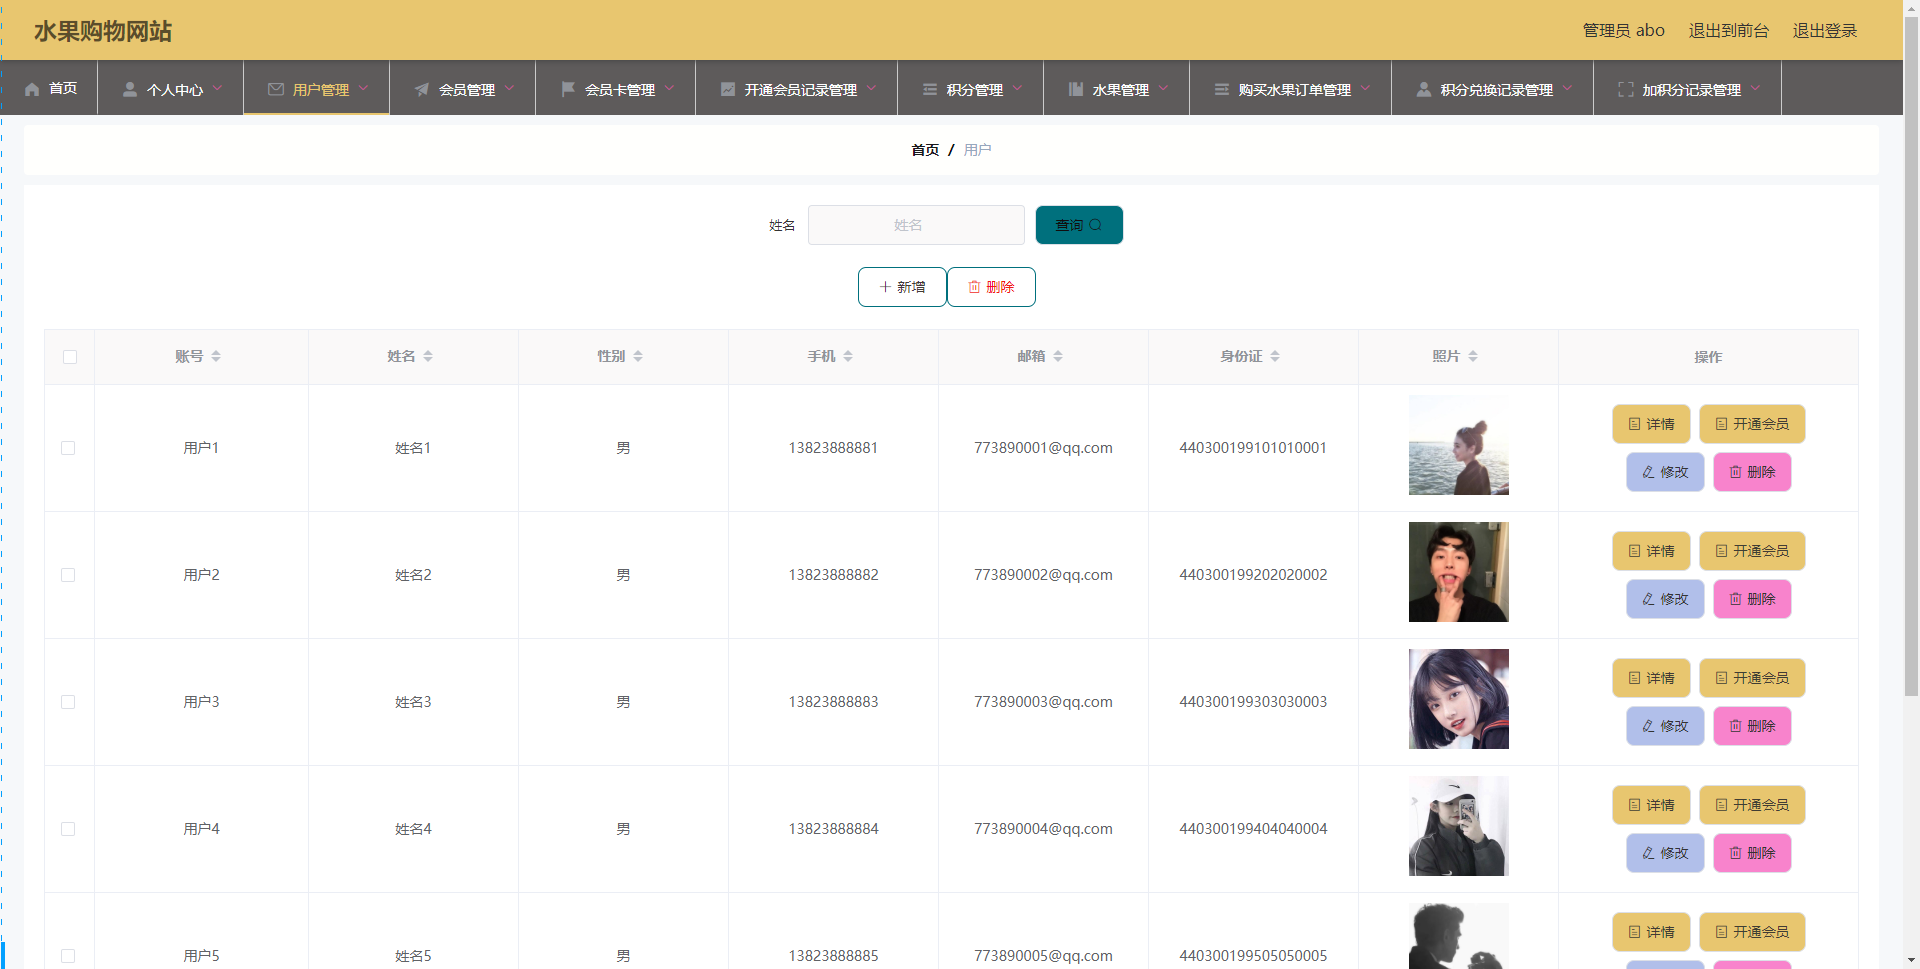Click the home icon beside 首页
1920x969 pixels.
click(32, 89)
